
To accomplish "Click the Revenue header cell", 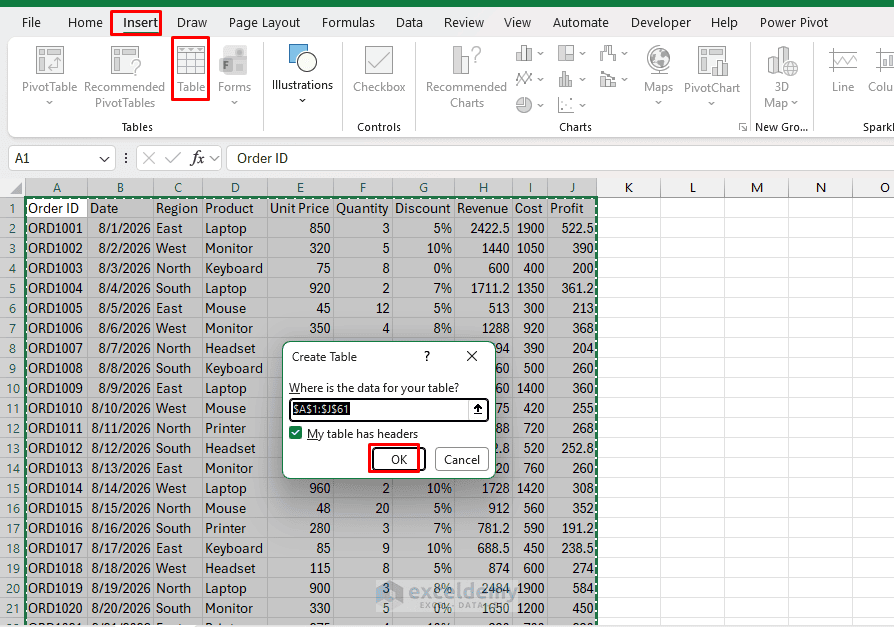I will click(483, 208).
